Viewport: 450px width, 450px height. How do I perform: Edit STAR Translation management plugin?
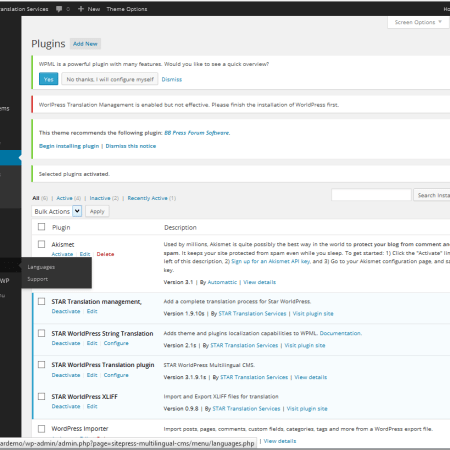point(92,311)
